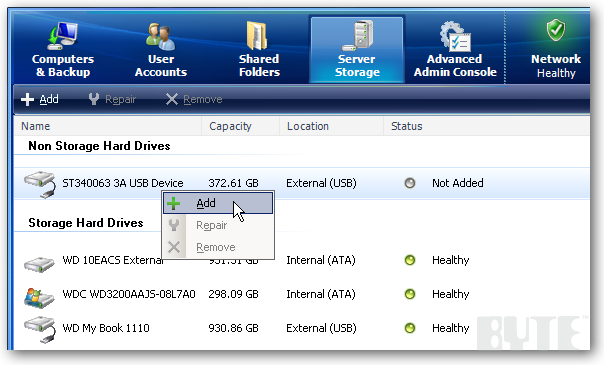Viewport: 604px width, 365px height.
Task: Select the WD 10EACS External drive name
Action: [113, 260]
